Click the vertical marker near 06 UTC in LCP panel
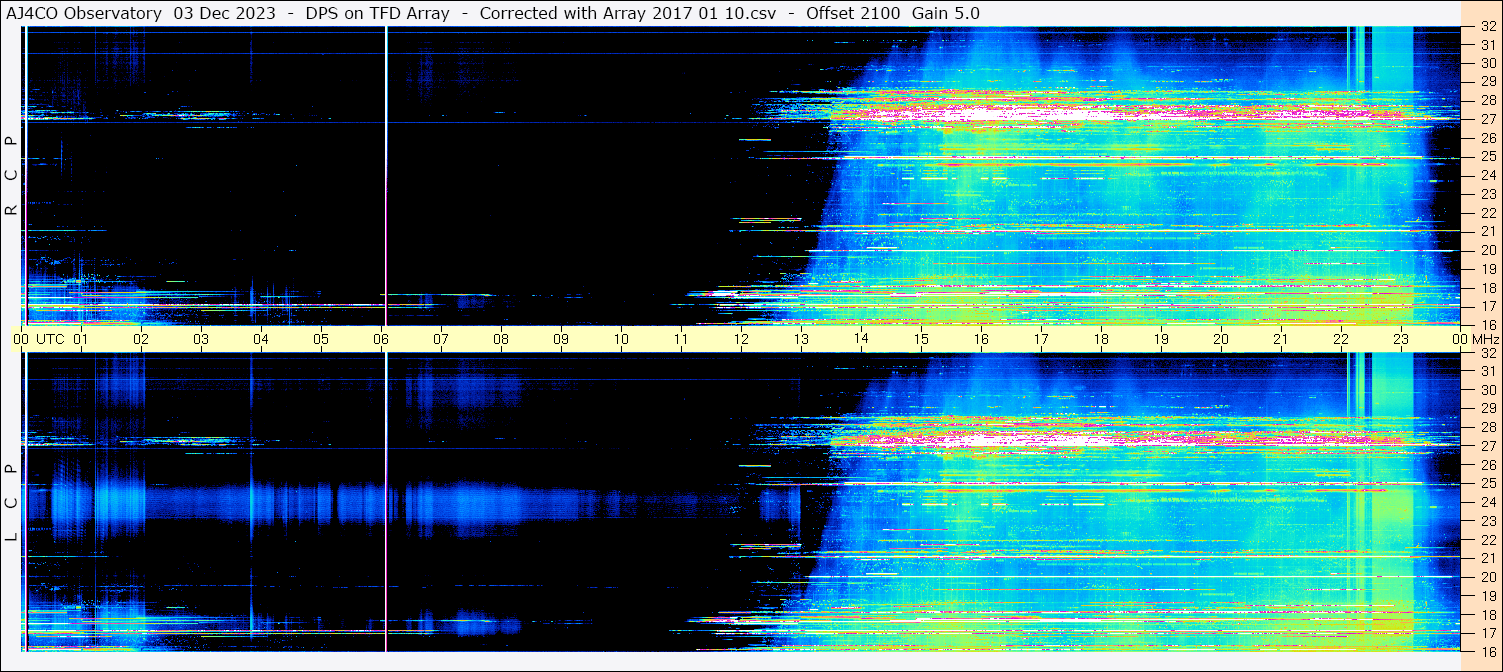Image resolution: width=1503 pixels, height=672 pixels. coord(385,502)
